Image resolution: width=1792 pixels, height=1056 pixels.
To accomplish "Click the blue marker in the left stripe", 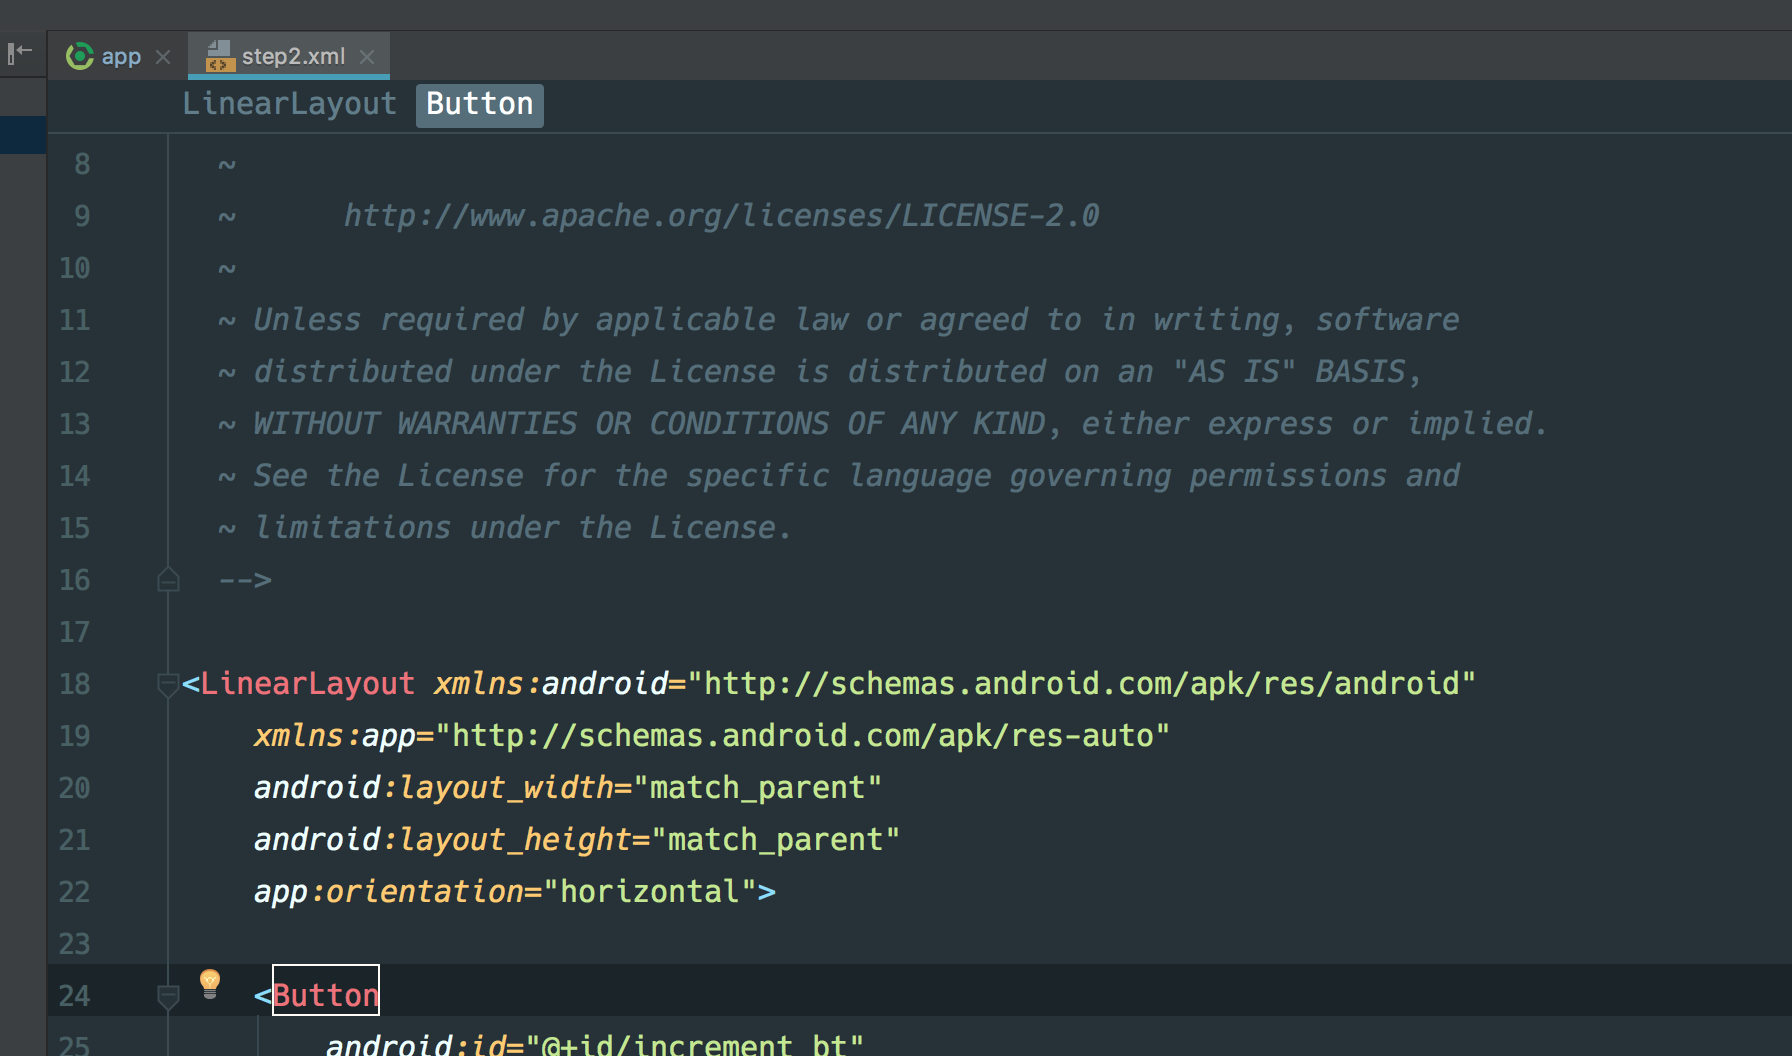I will click(22, 134).
